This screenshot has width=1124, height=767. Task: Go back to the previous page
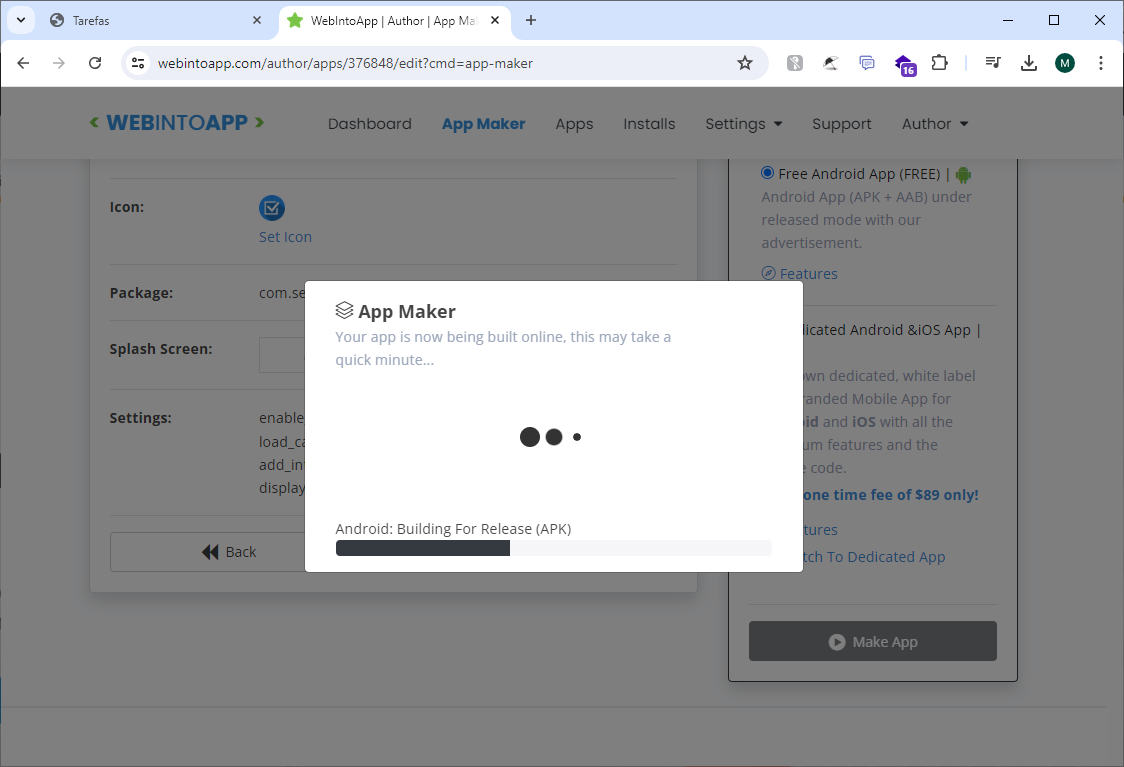coord(23,63)
